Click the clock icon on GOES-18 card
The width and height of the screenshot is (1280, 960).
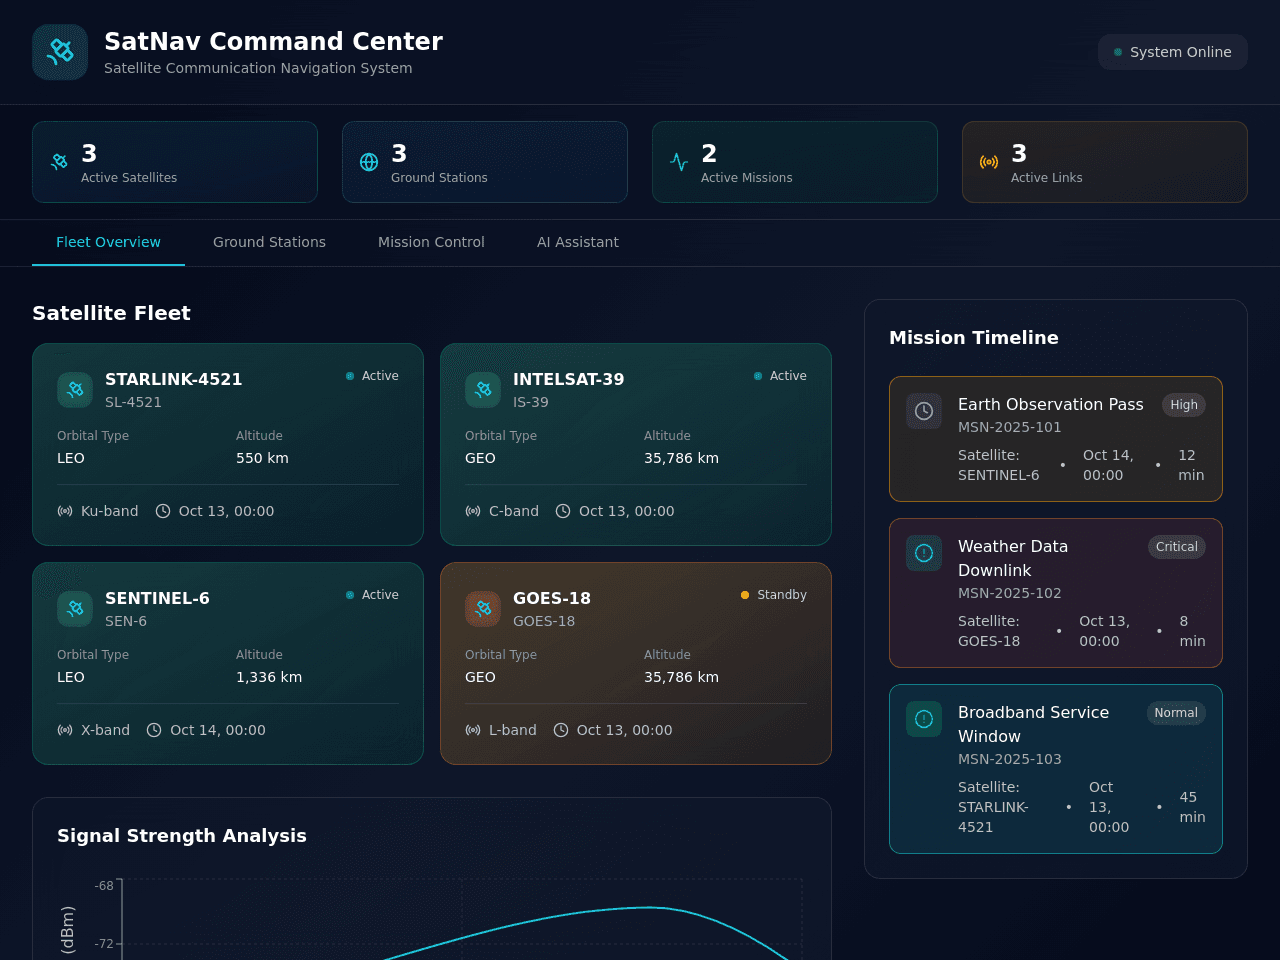pyautogui.click(x=561, y=730)
